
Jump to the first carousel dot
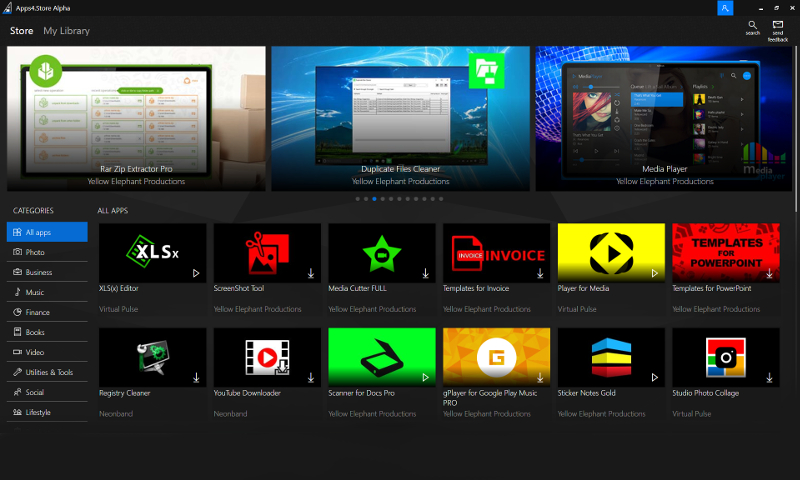(358, 199)
